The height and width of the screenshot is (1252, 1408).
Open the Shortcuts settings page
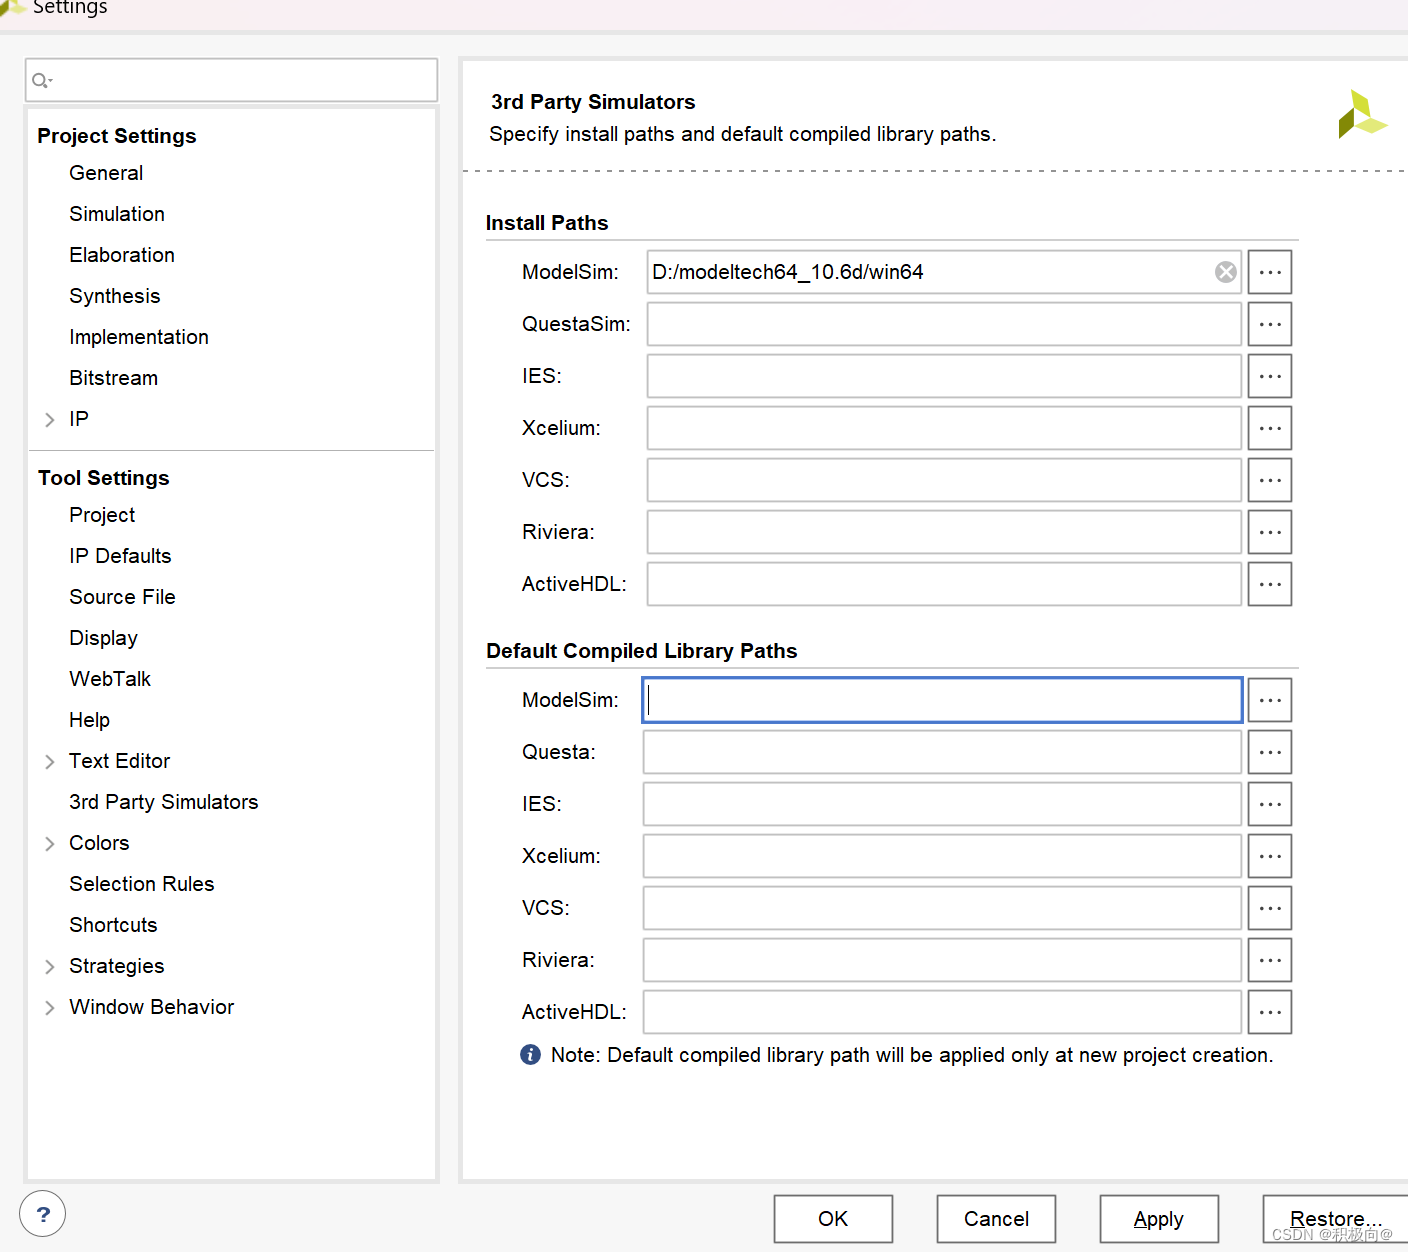112,924
